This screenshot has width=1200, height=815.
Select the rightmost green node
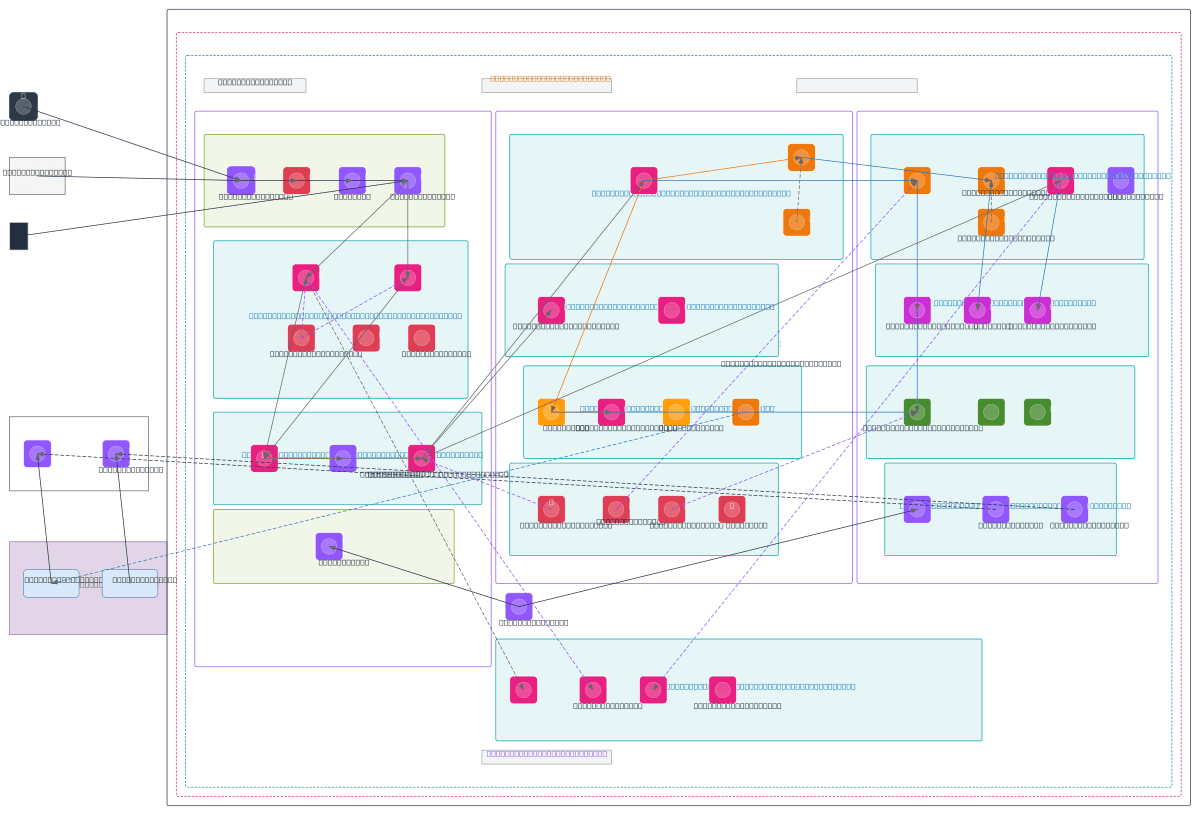1037,412
